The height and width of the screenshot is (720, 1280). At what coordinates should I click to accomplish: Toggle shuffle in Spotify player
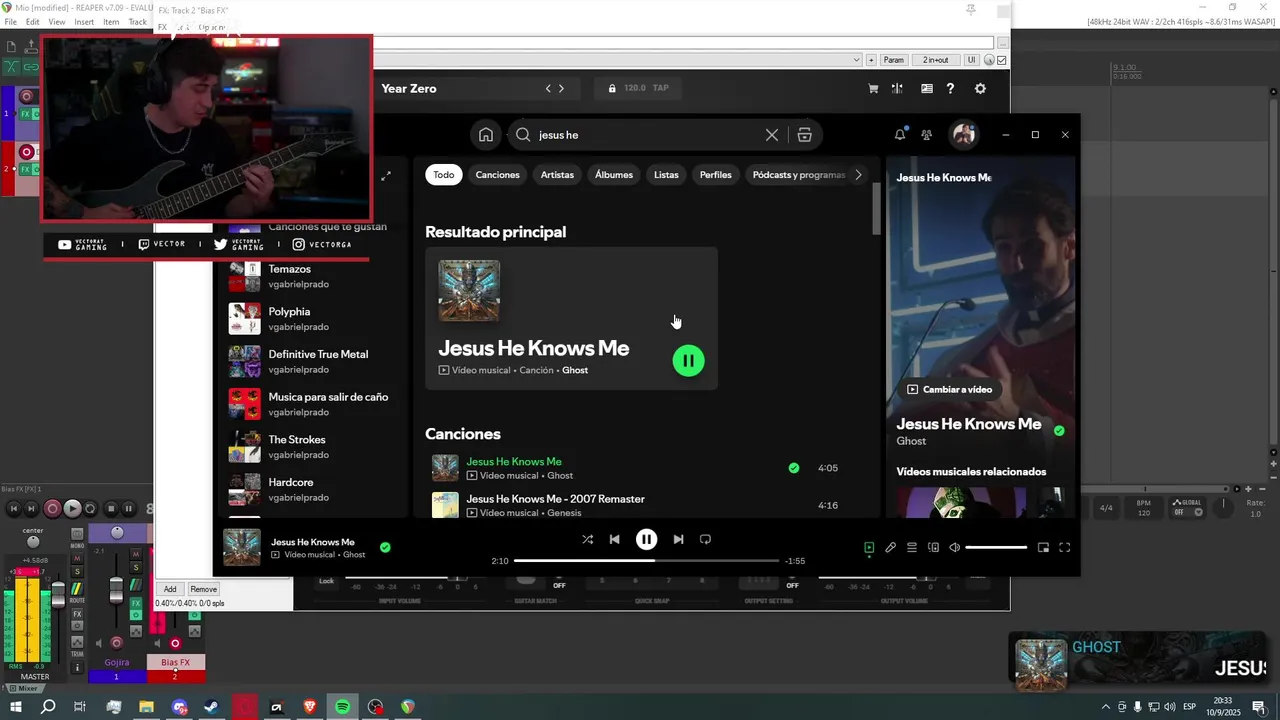[587, 539]
